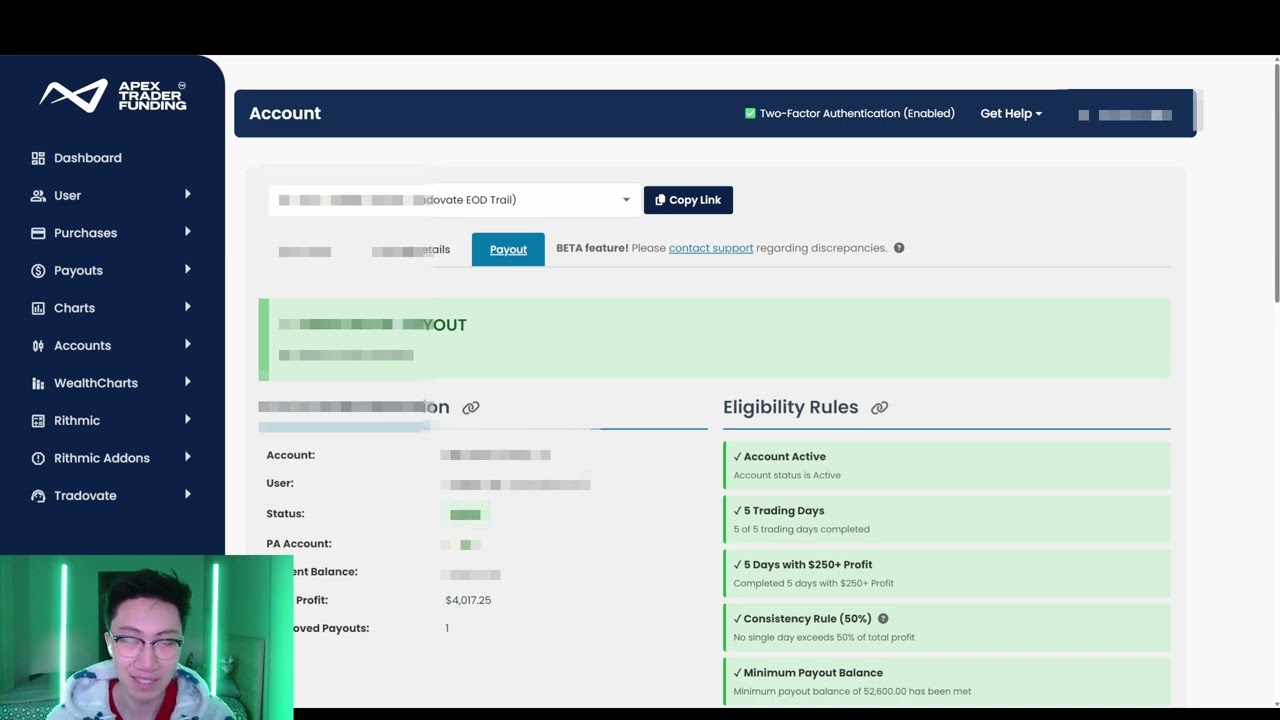
Task: Click the 5 Days with $250+ Profit row
Action: click(946, 573)
